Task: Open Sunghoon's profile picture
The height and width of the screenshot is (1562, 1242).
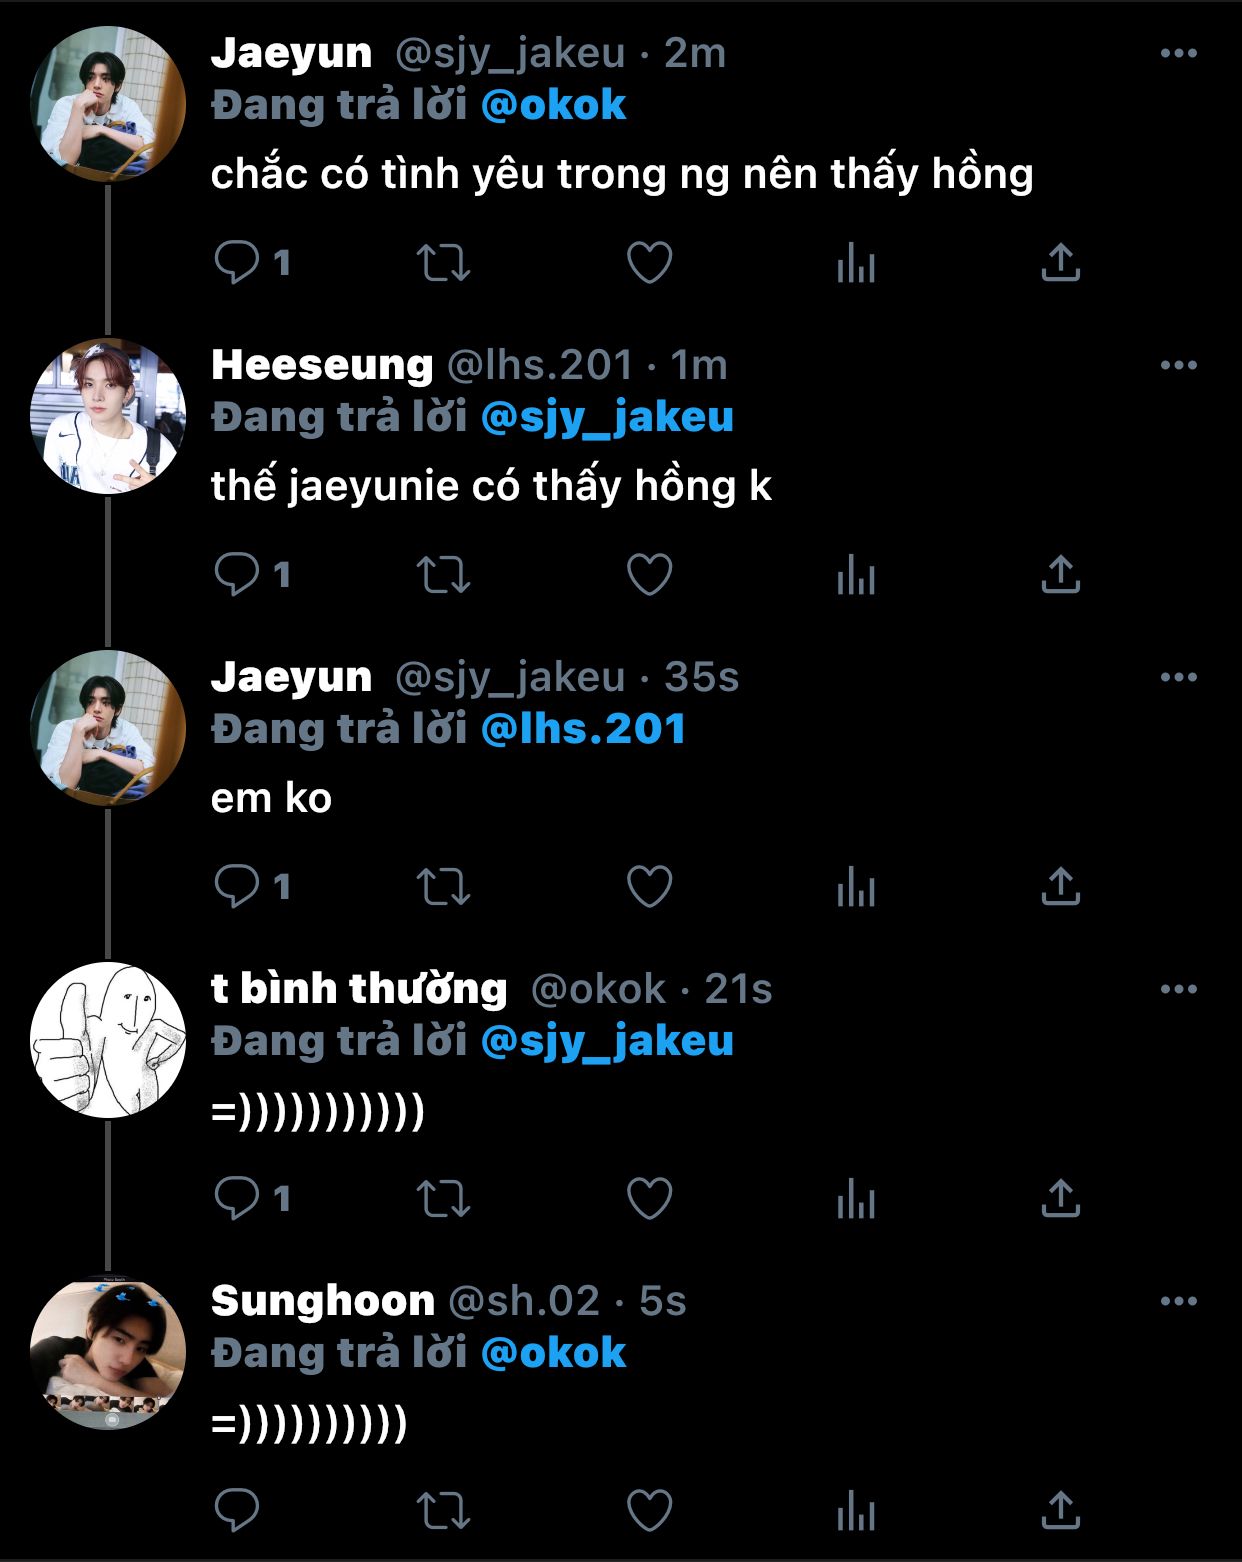Action: coord(108,1353)
